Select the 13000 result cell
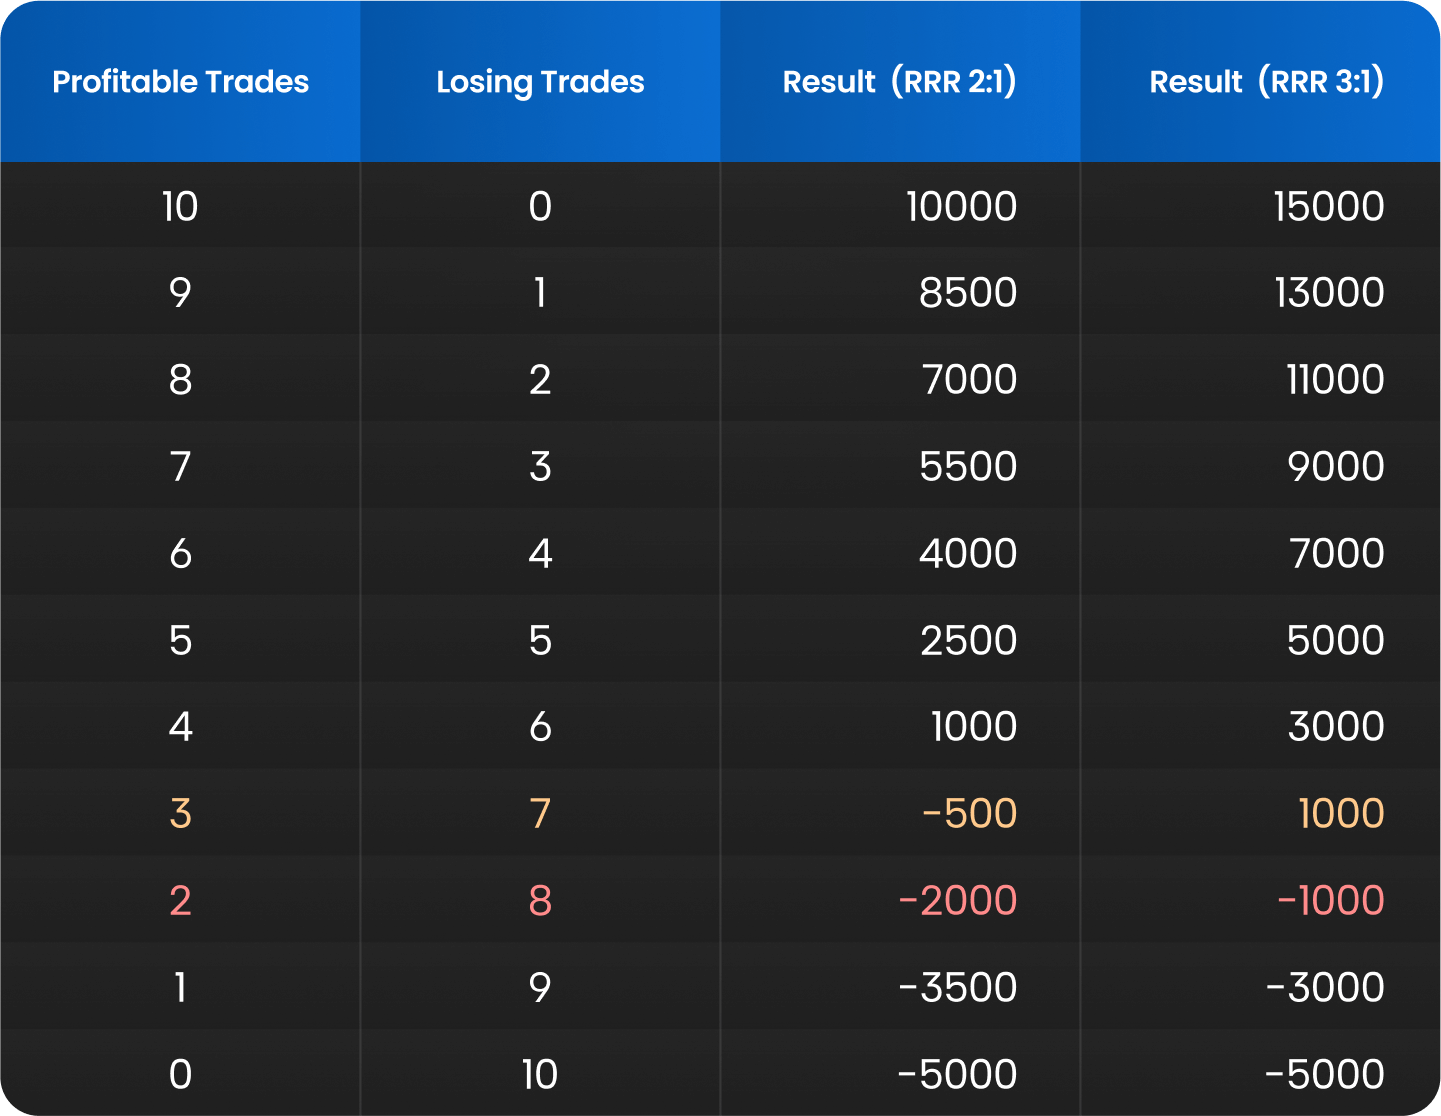 pyautogui.click(x=1328, y=293)
